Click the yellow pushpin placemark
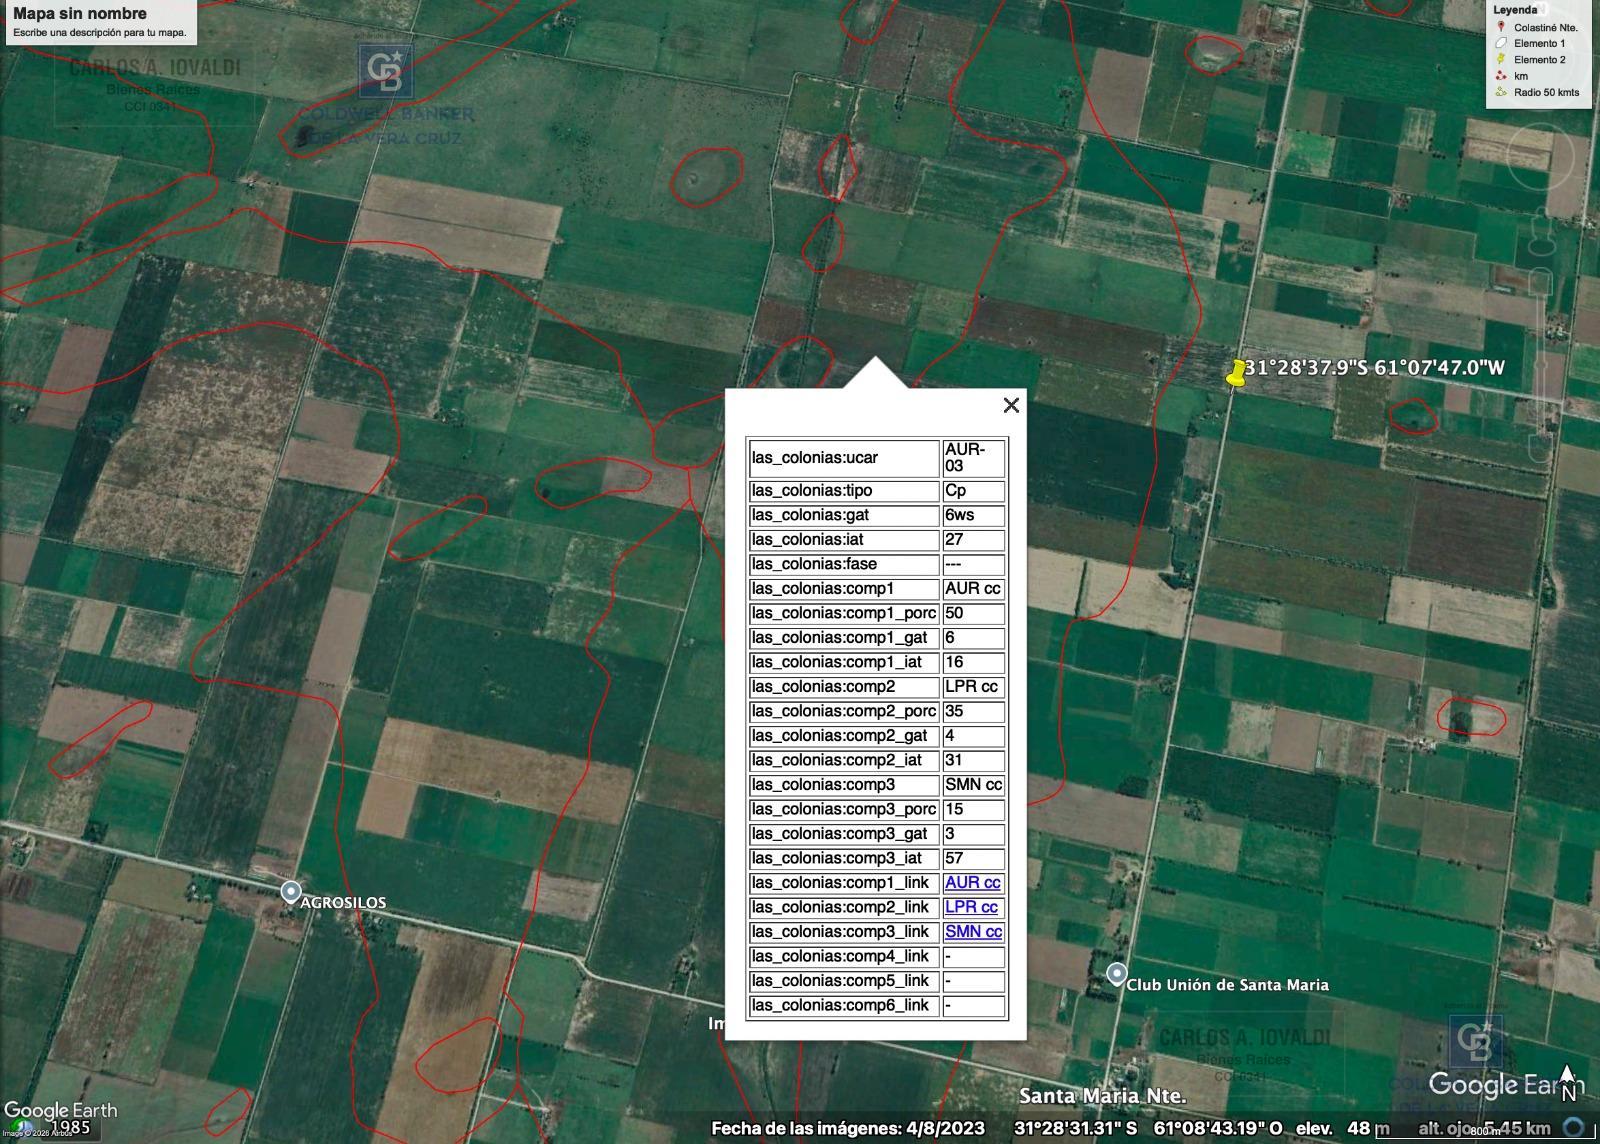 pyautogui.click(x=1236, y=374)
